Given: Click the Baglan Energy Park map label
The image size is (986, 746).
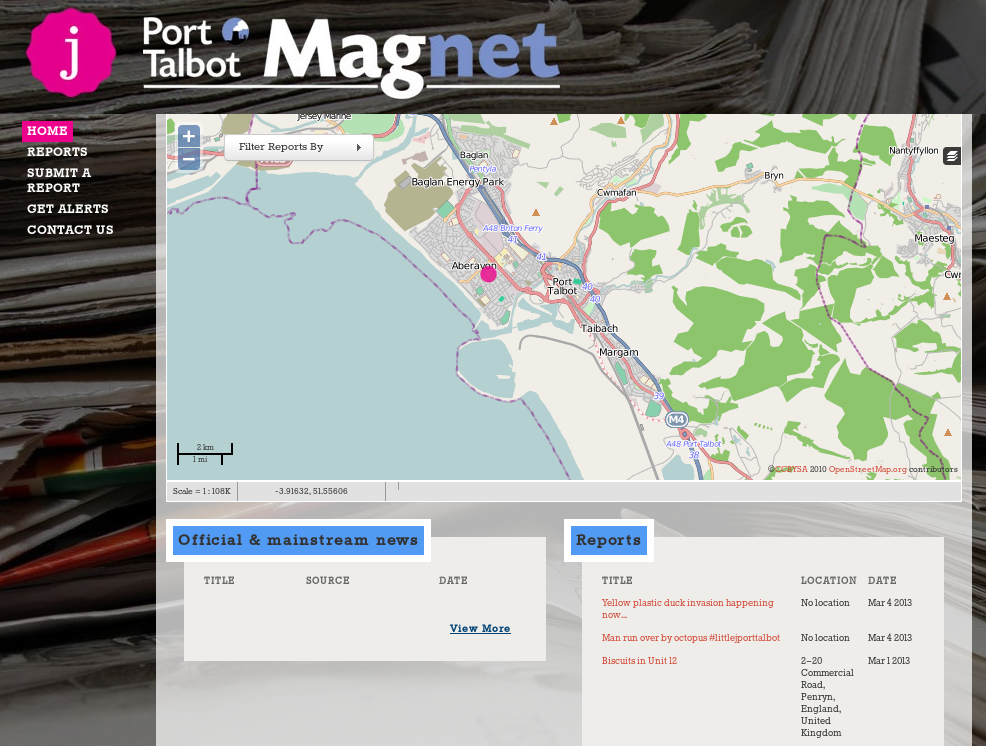Looking at the screenshot, I should (458, 182).
